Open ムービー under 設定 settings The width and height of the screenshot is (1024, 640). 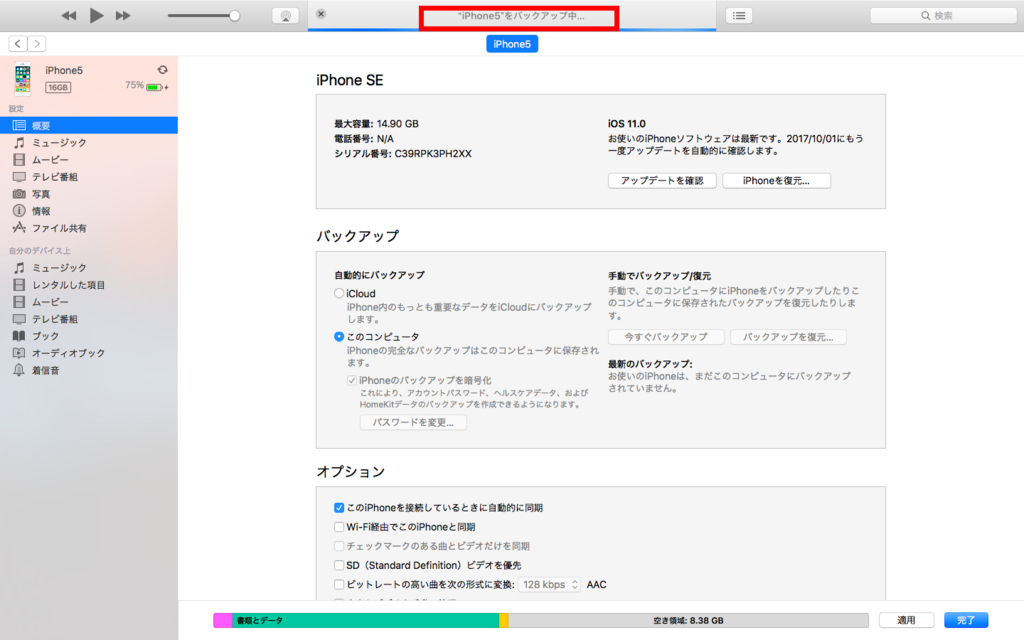[x=89, y=159]
